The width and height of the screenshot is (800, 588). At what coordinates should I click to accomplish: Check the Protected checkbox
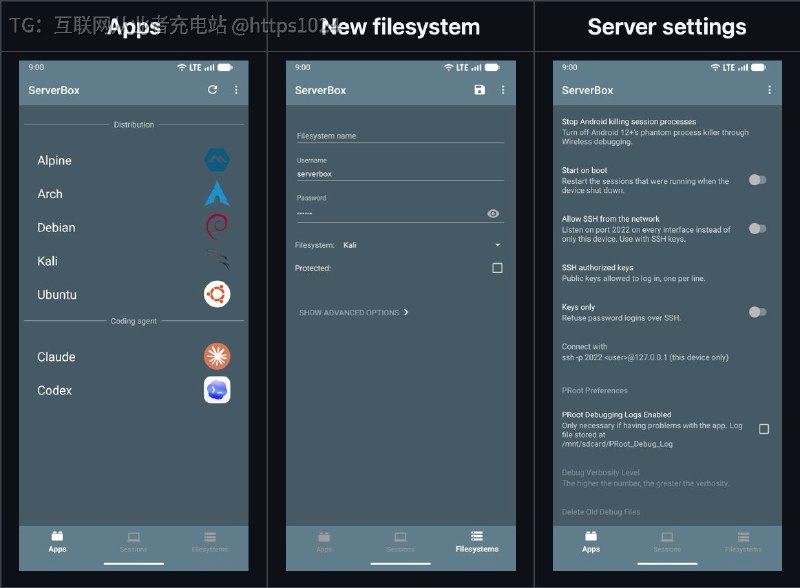[497, 268]
